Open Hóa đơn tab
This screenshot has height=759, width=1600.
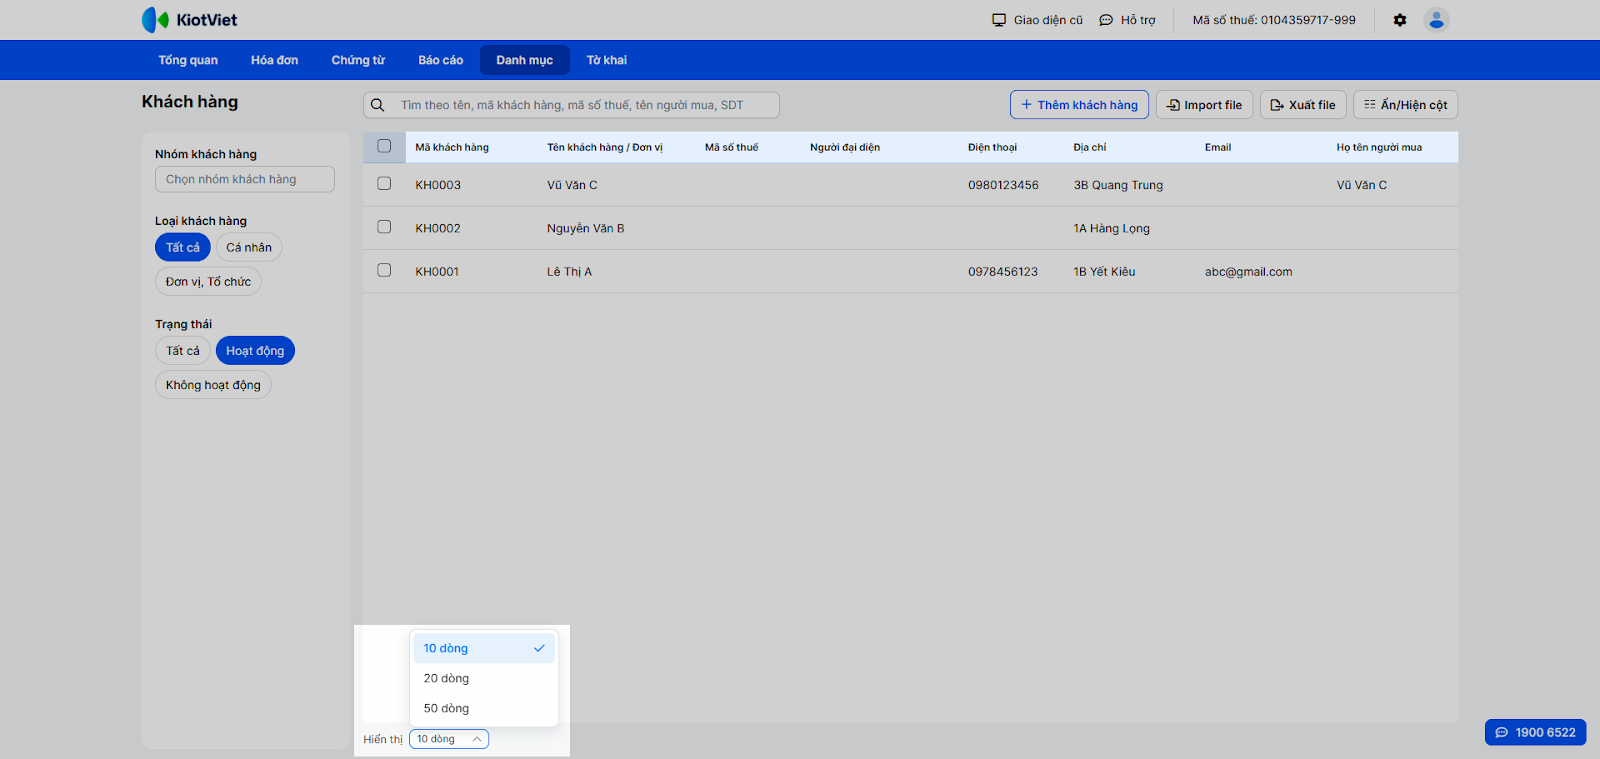point(275,60)
